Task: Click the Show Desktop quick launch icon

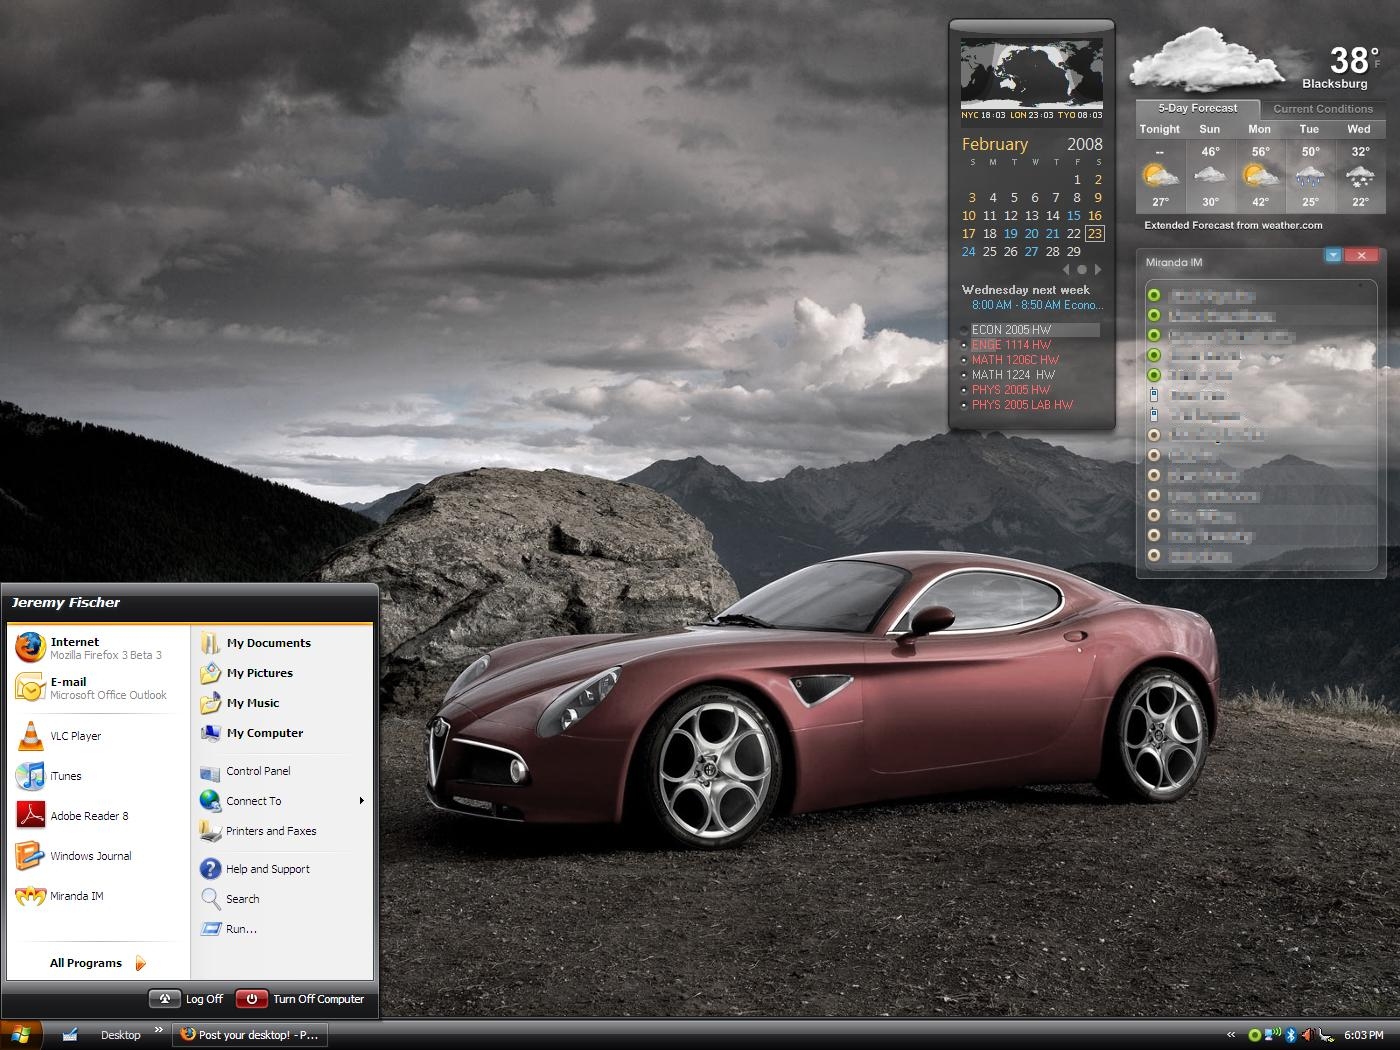Action: tap(70, 1035)
